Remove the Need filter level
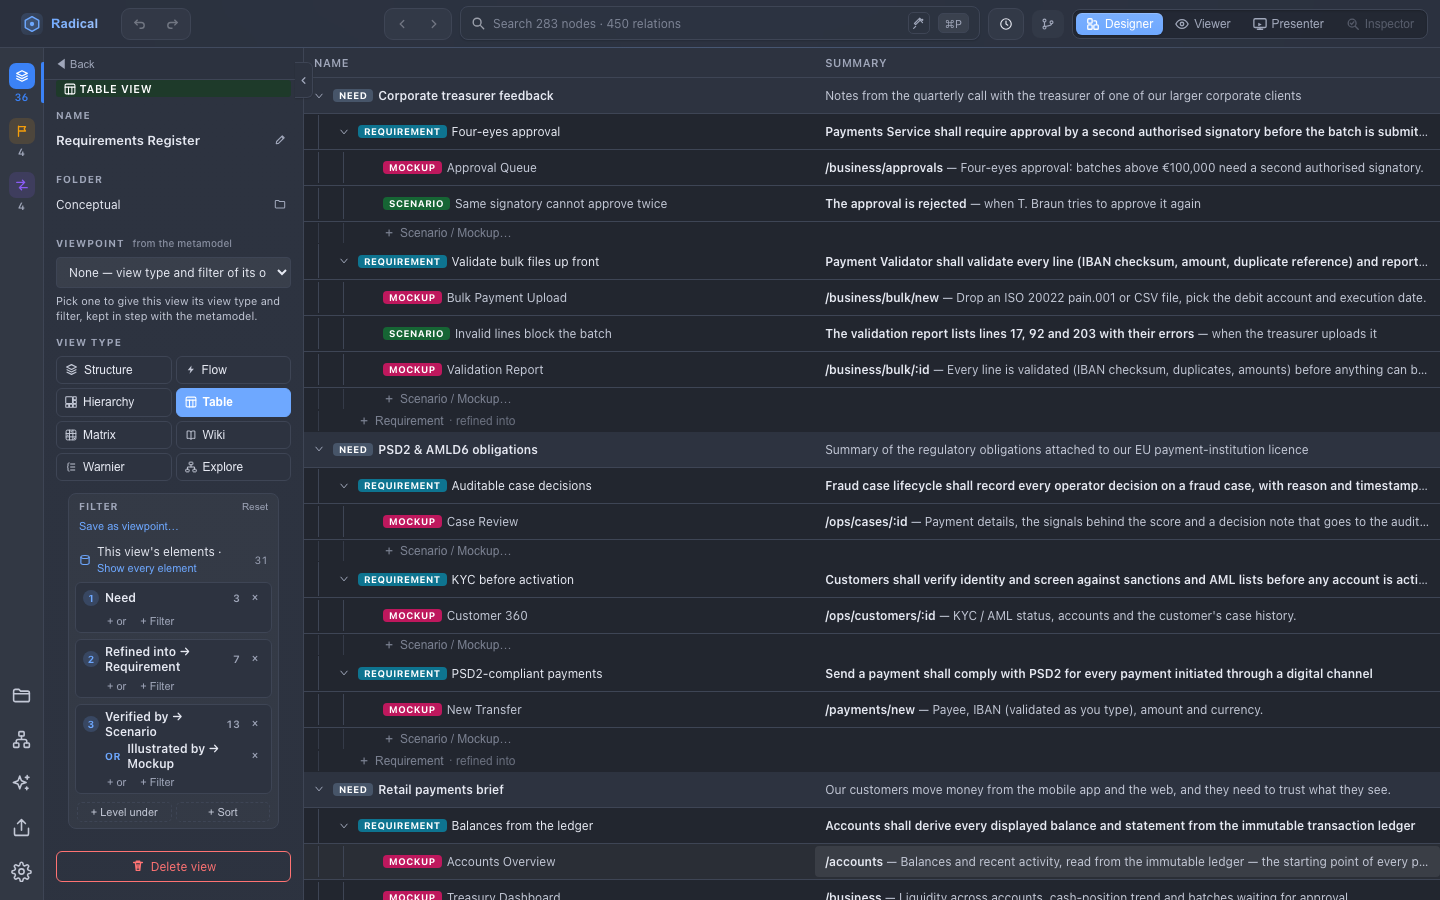 [x=255, y=598]
